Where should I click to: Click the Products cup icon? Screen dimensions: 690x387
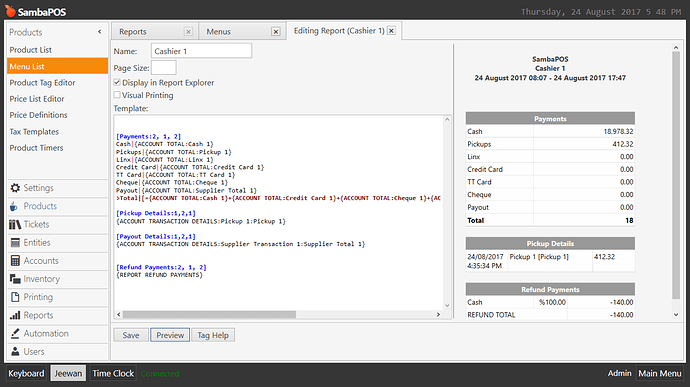pyautogui.click(x=14, y=206)
